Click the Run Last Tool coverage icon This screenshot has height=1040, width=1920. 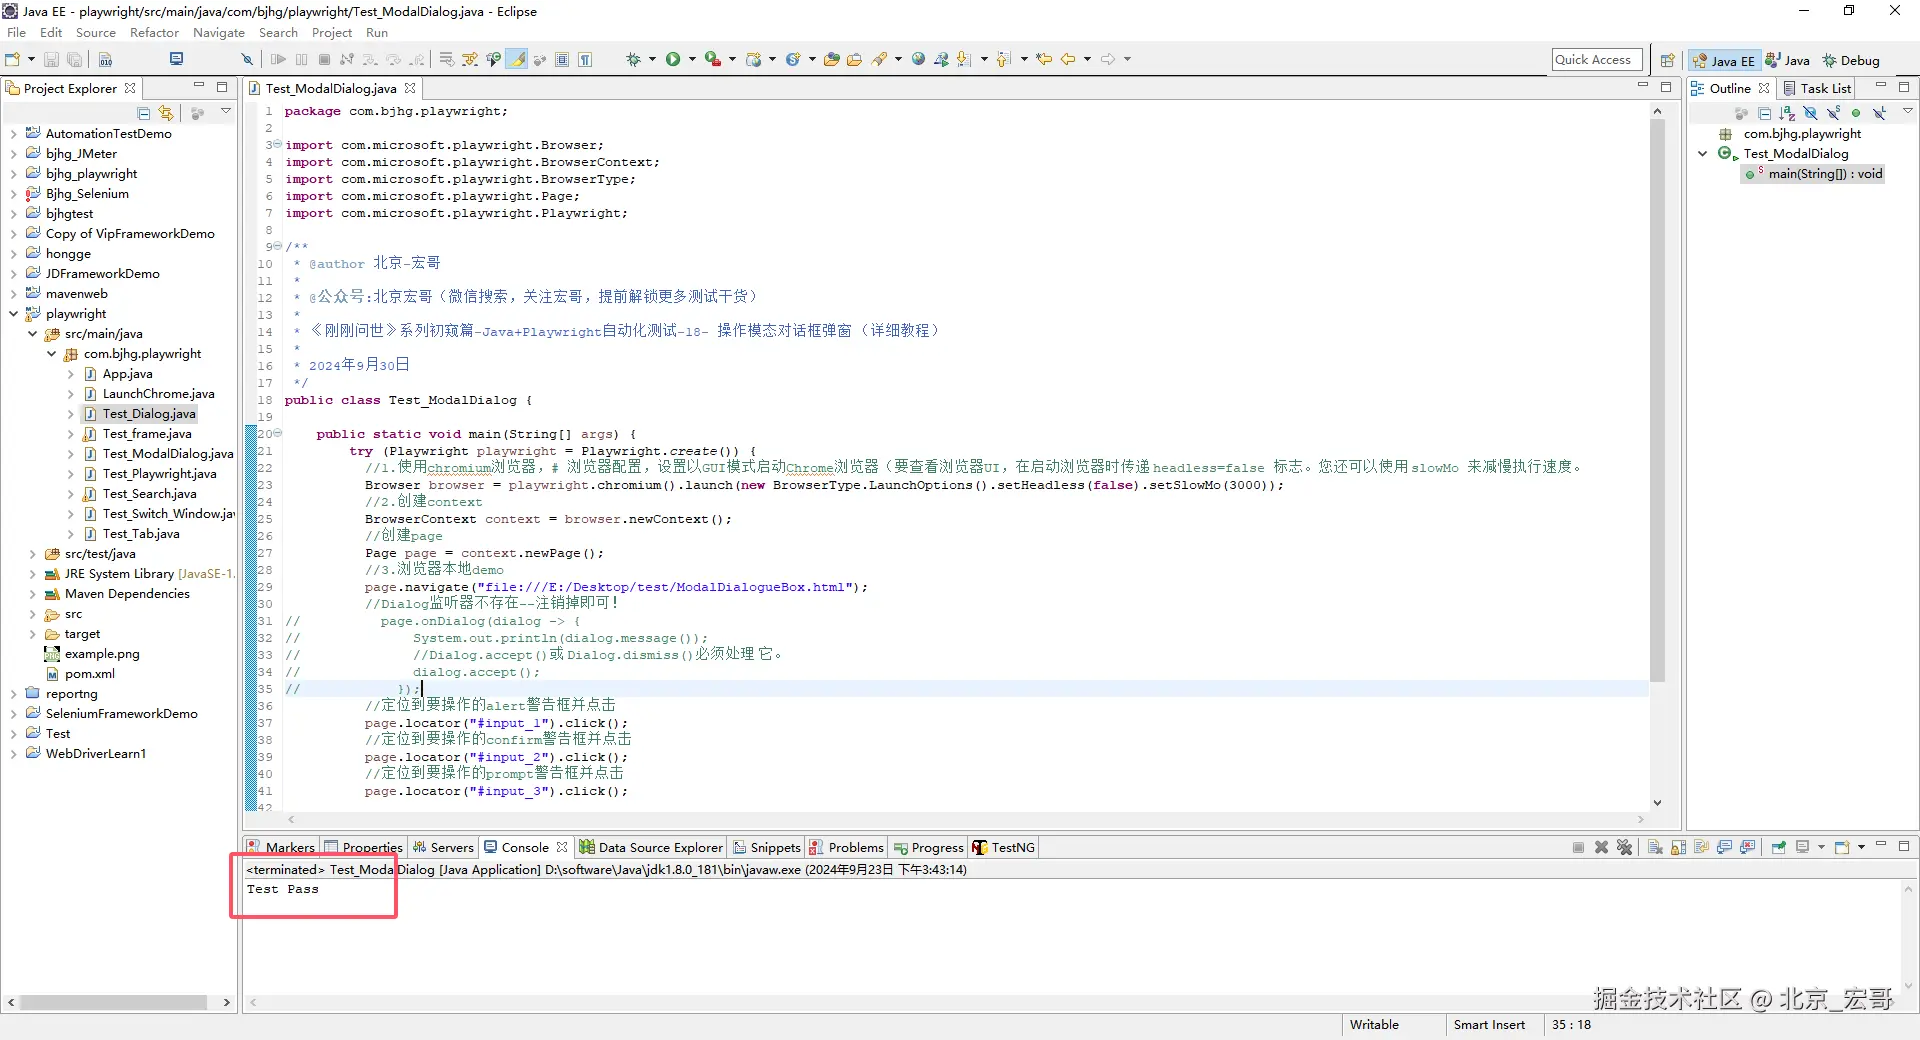712,59
